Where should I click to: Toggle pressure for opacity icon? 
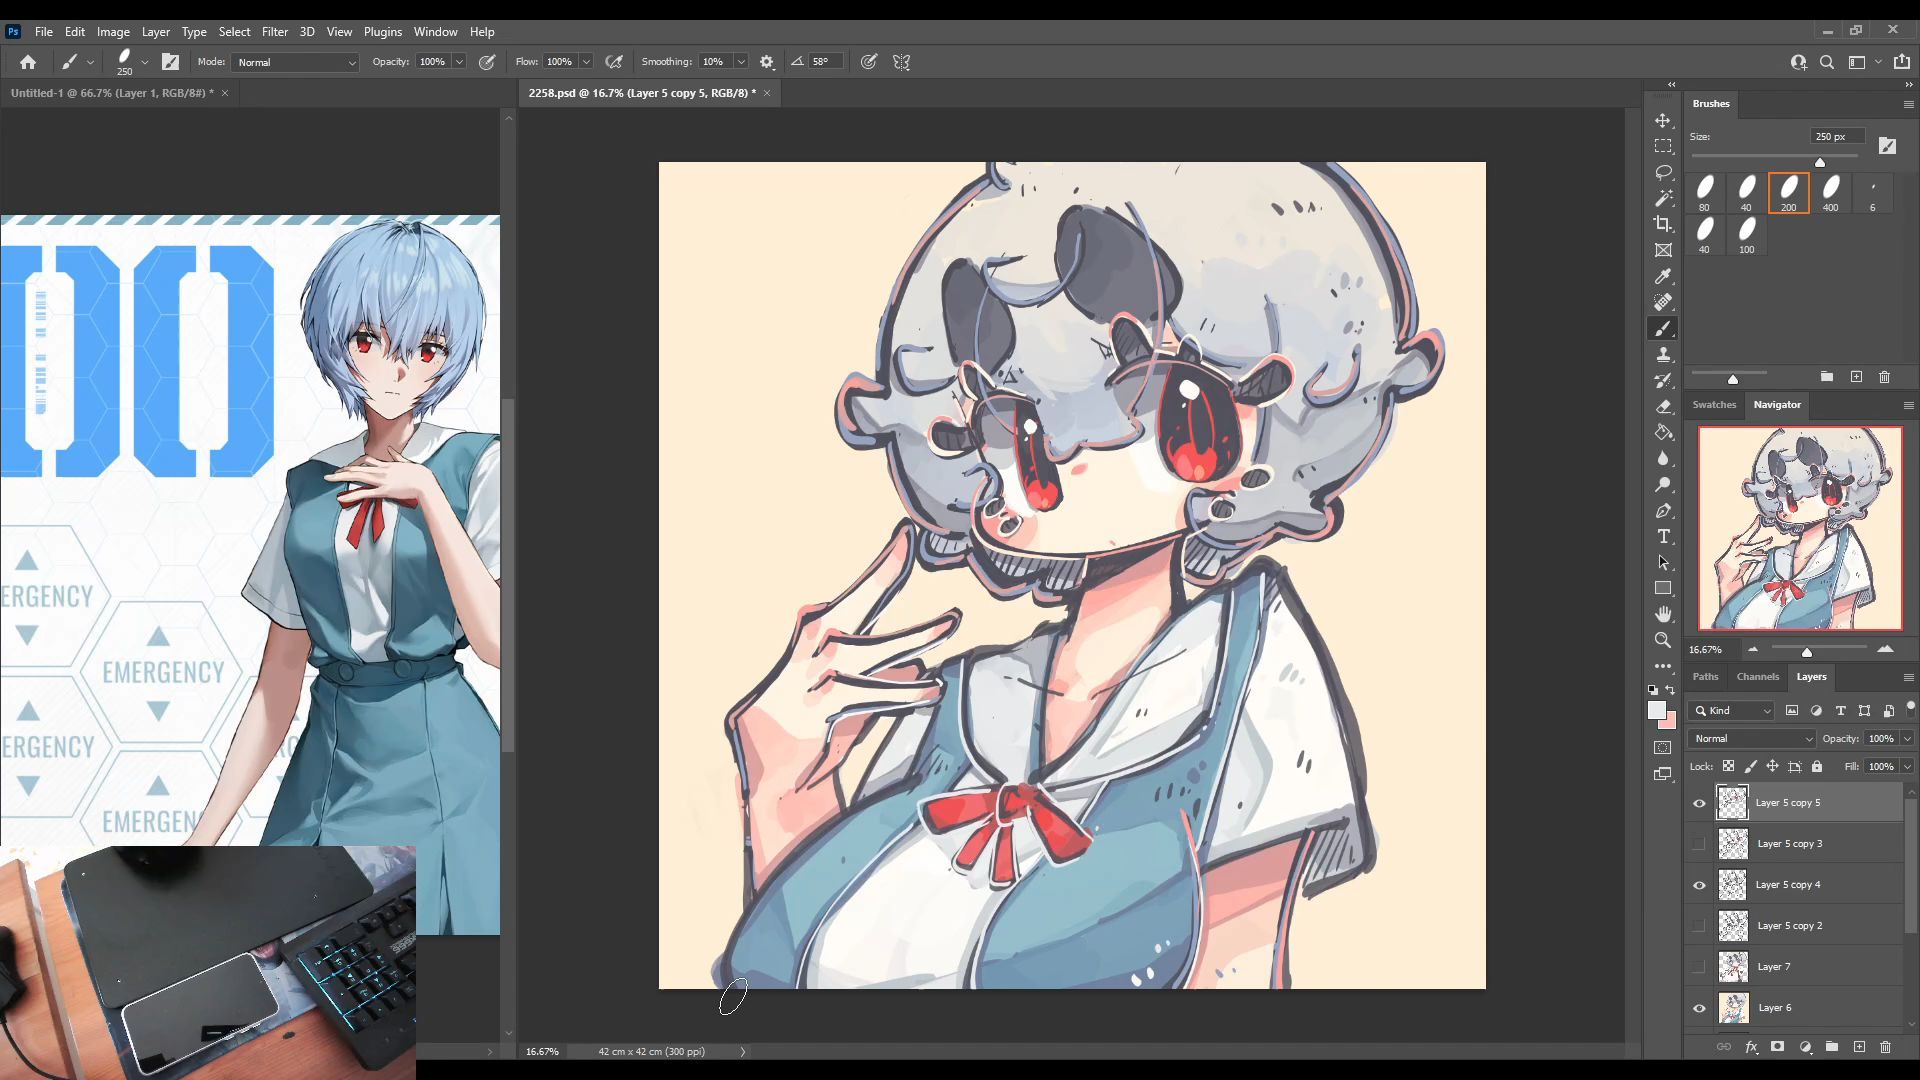[x=487, y=62]
